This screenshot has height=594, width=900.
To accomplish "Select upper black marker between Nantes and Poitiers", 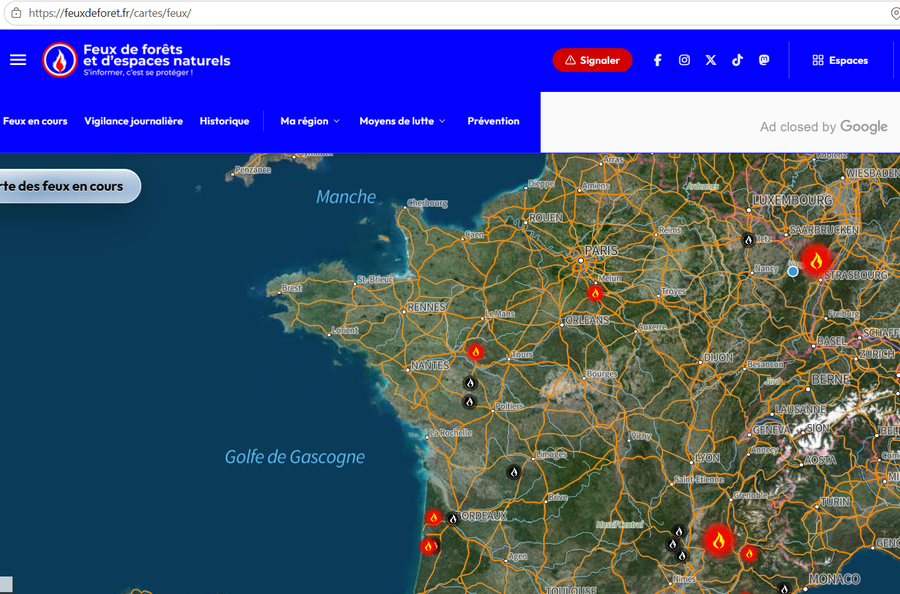I will [470, 383].
